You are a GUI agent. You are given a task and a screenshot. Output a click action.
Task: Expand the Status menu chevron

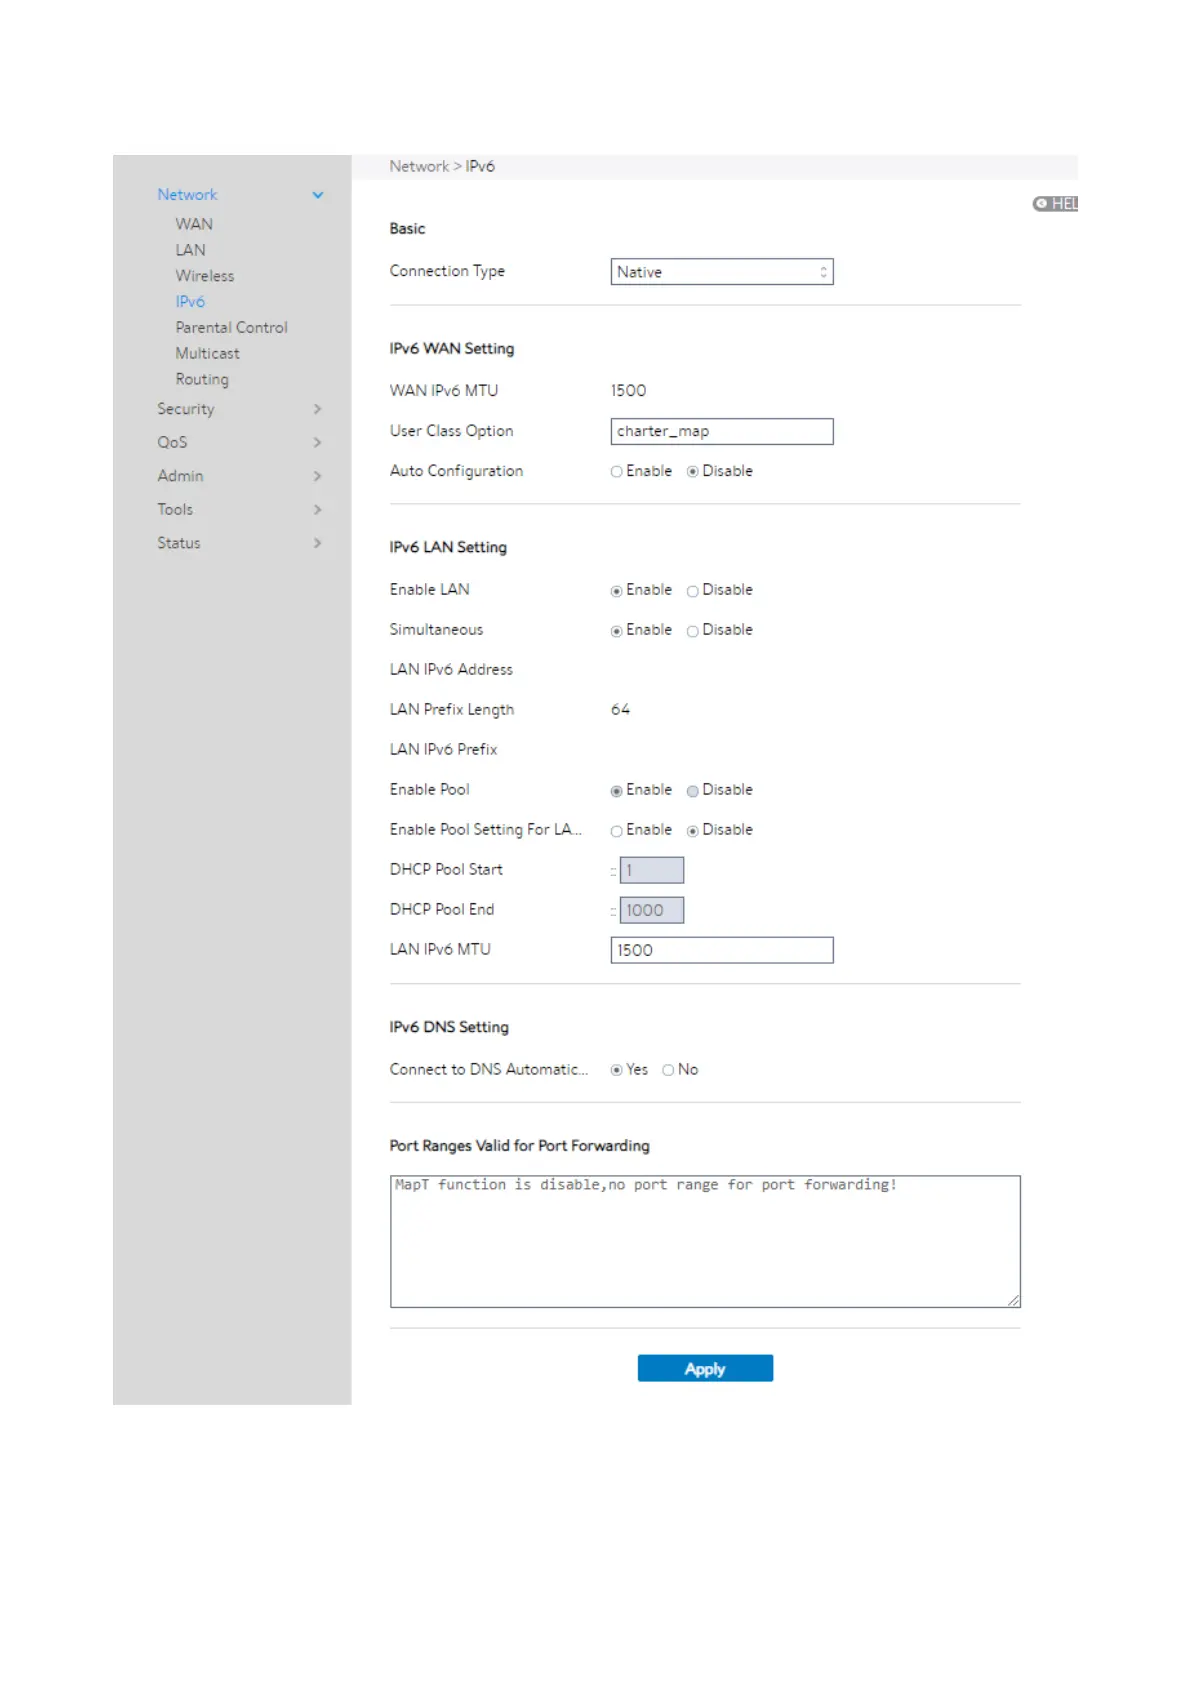click(318, 543)
